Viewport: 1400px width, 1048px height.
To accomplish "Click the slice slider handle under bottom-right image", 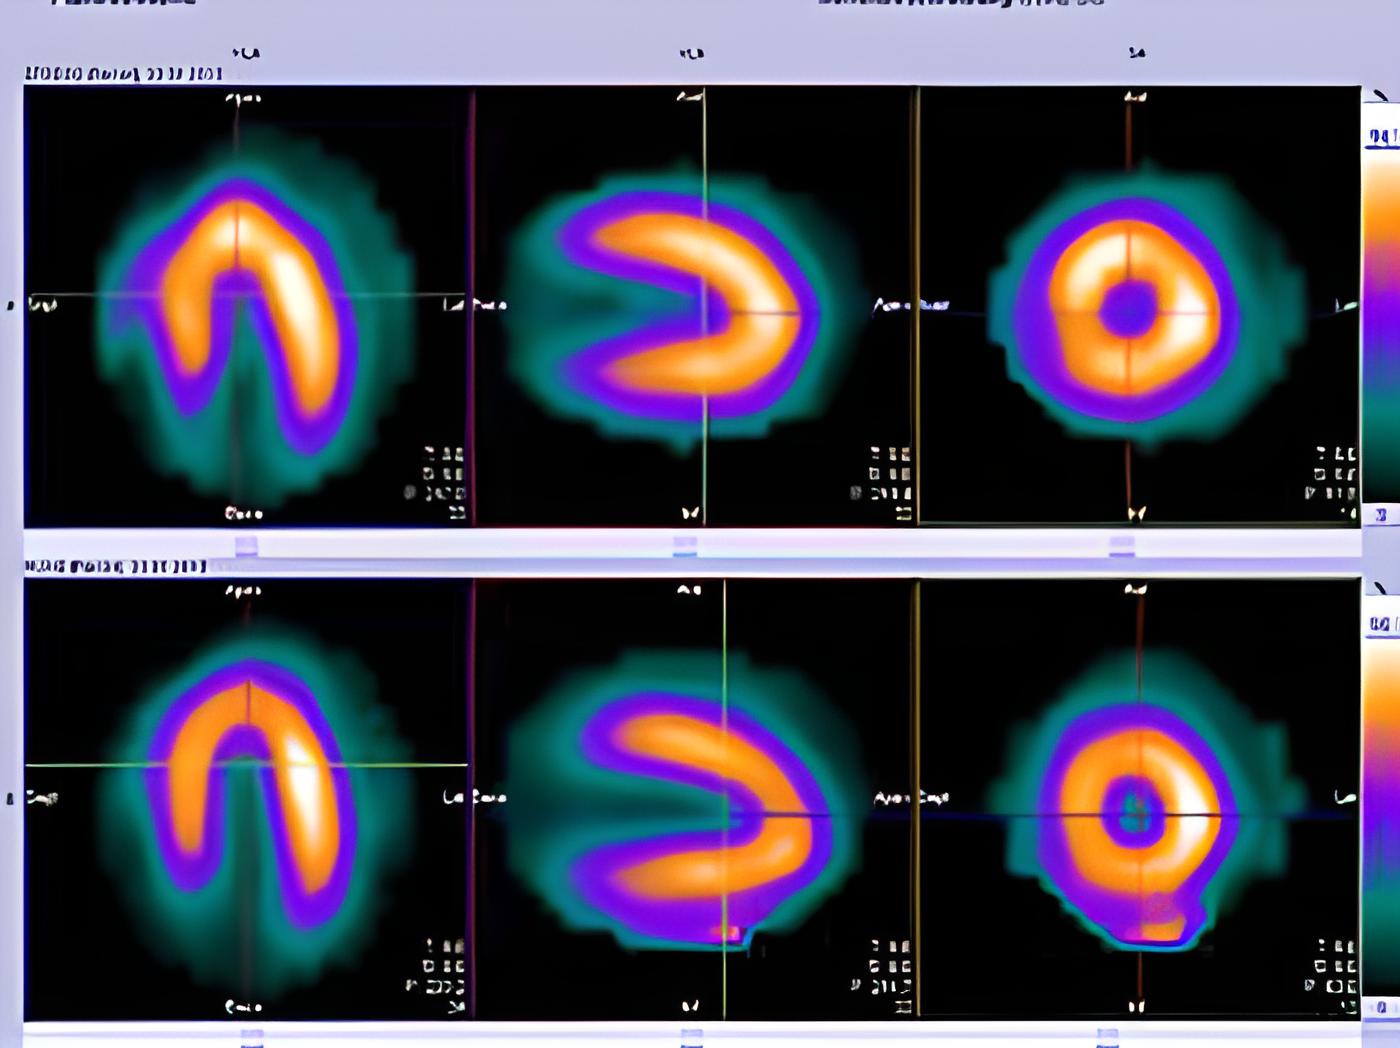I will 1107,1038.
